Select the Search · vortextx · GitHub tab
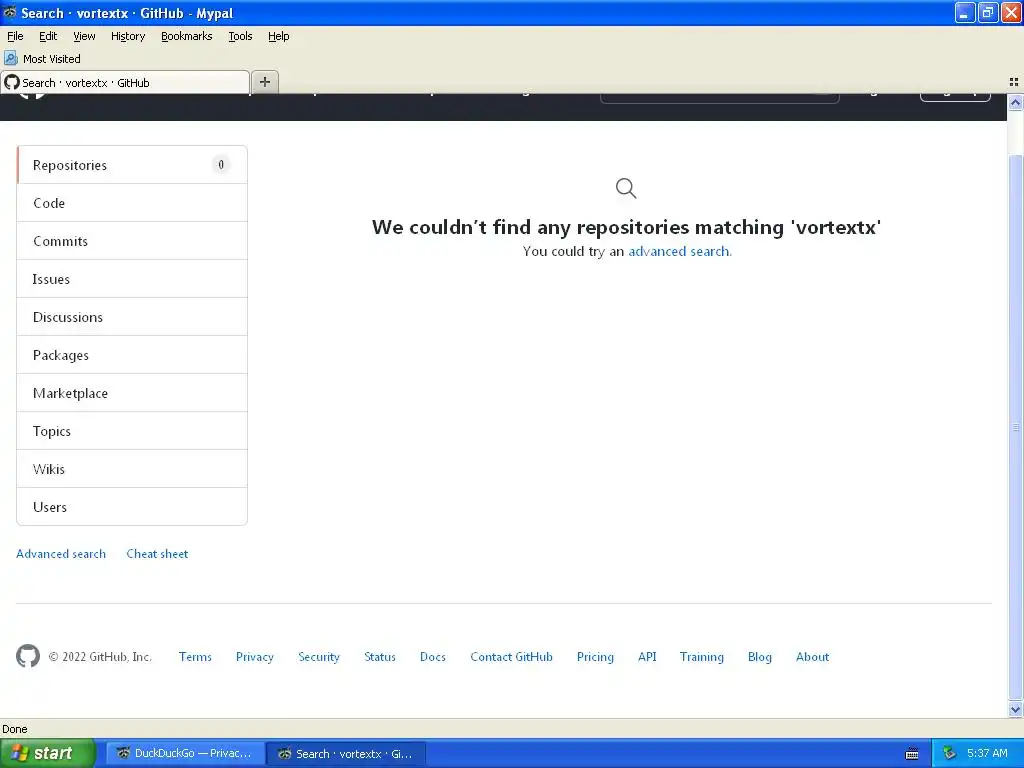The image size is (1024, 768). coord(125,82)
